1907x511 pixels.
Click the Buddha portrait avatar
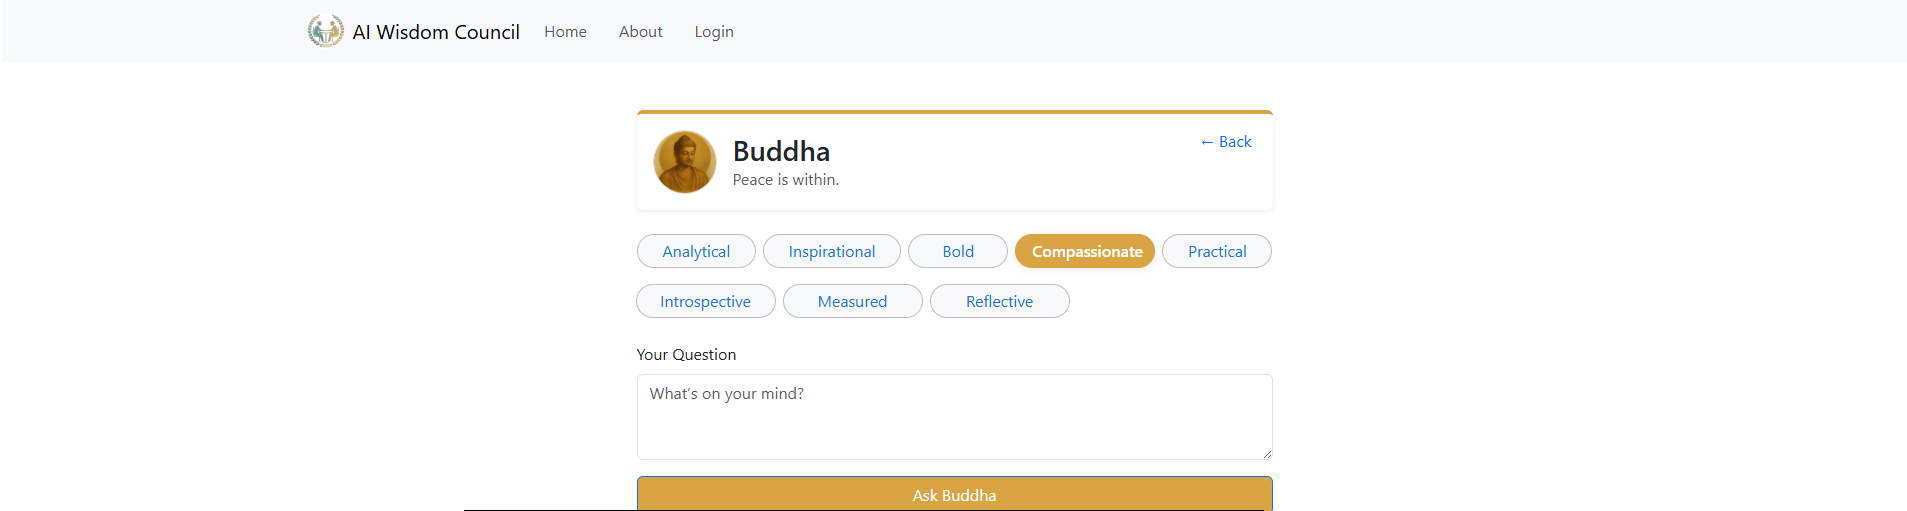point(685,162)
